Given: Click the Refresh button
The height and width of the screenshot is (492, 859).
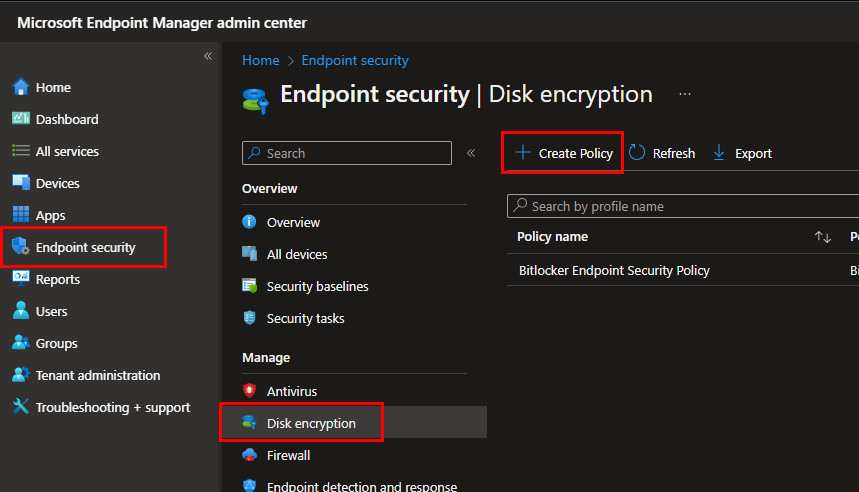Looking at the screenshot, I should click(x=662, y=153).
